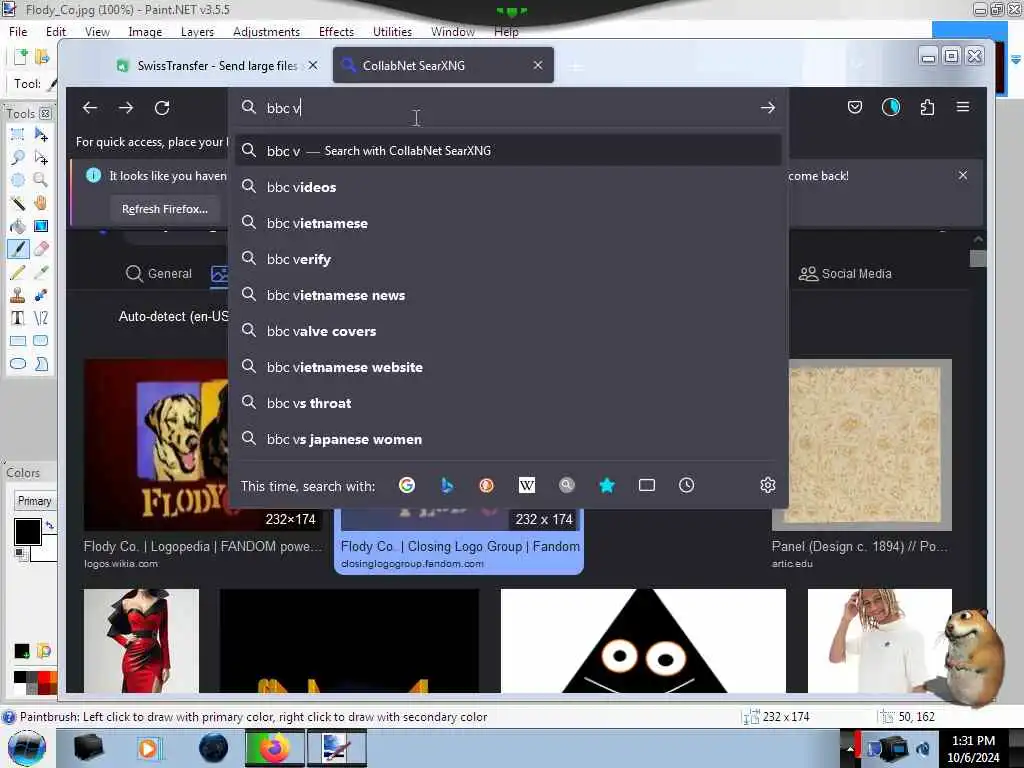Search this time with DuckDuckGo
The image size is (1024, 768).
coord(487,485)
